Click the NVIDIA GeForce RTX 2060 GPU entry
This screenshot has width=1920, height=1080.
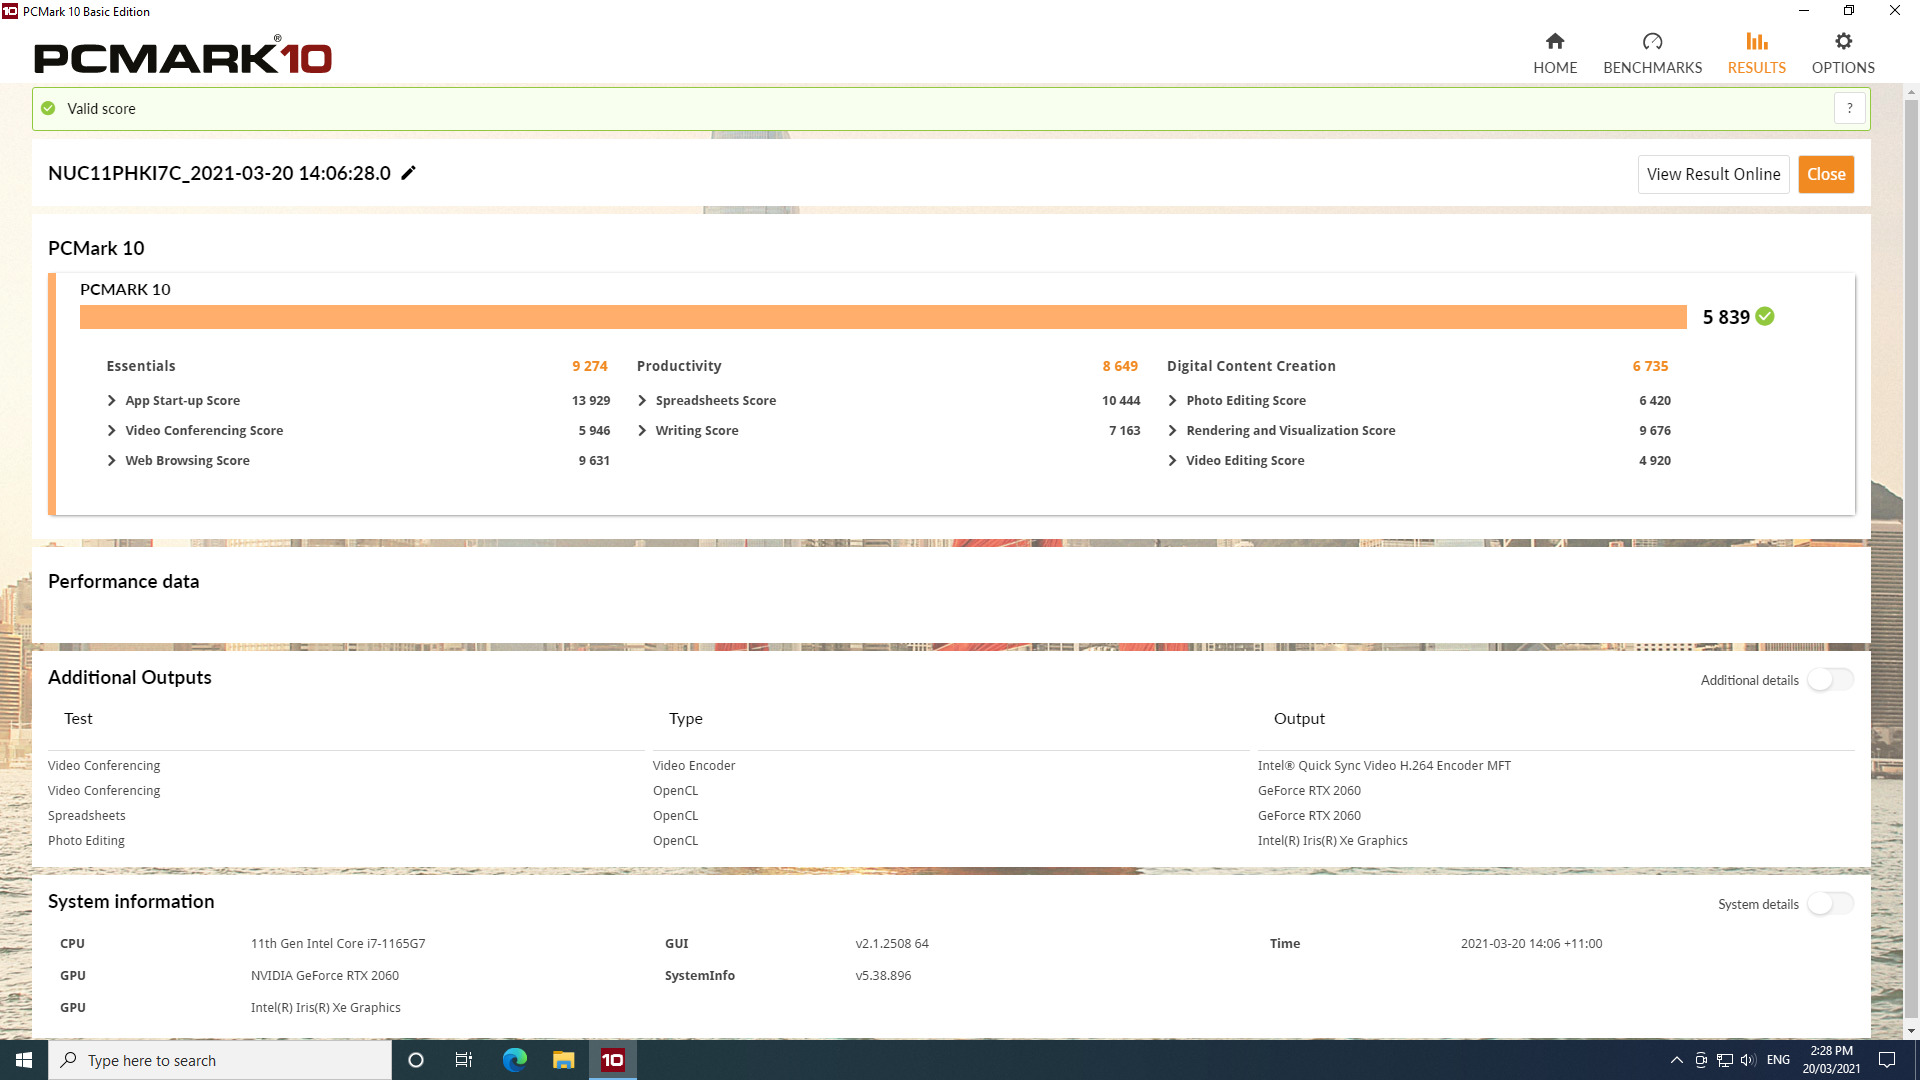[325, 975]
